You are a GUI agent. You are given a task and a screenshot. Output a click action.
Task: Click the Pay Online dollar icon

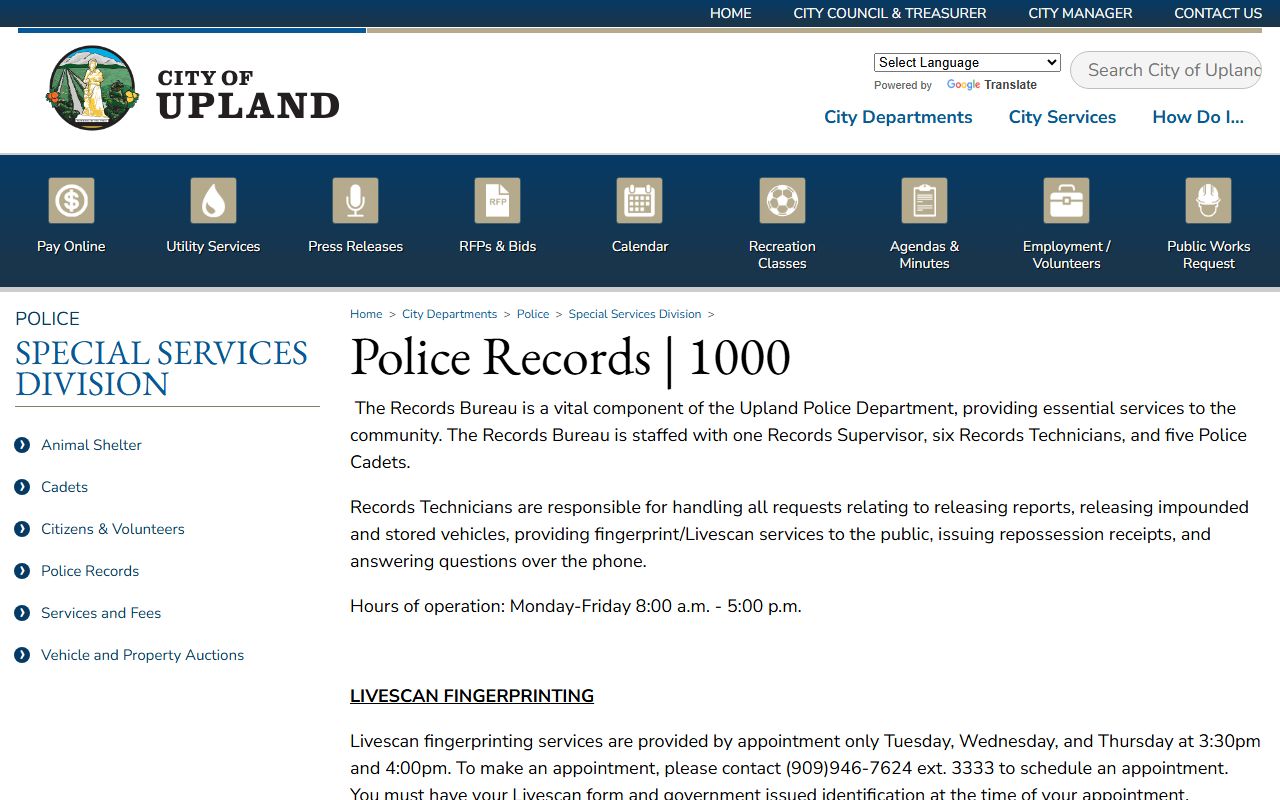pyautogui.click(x=71, y=201)
